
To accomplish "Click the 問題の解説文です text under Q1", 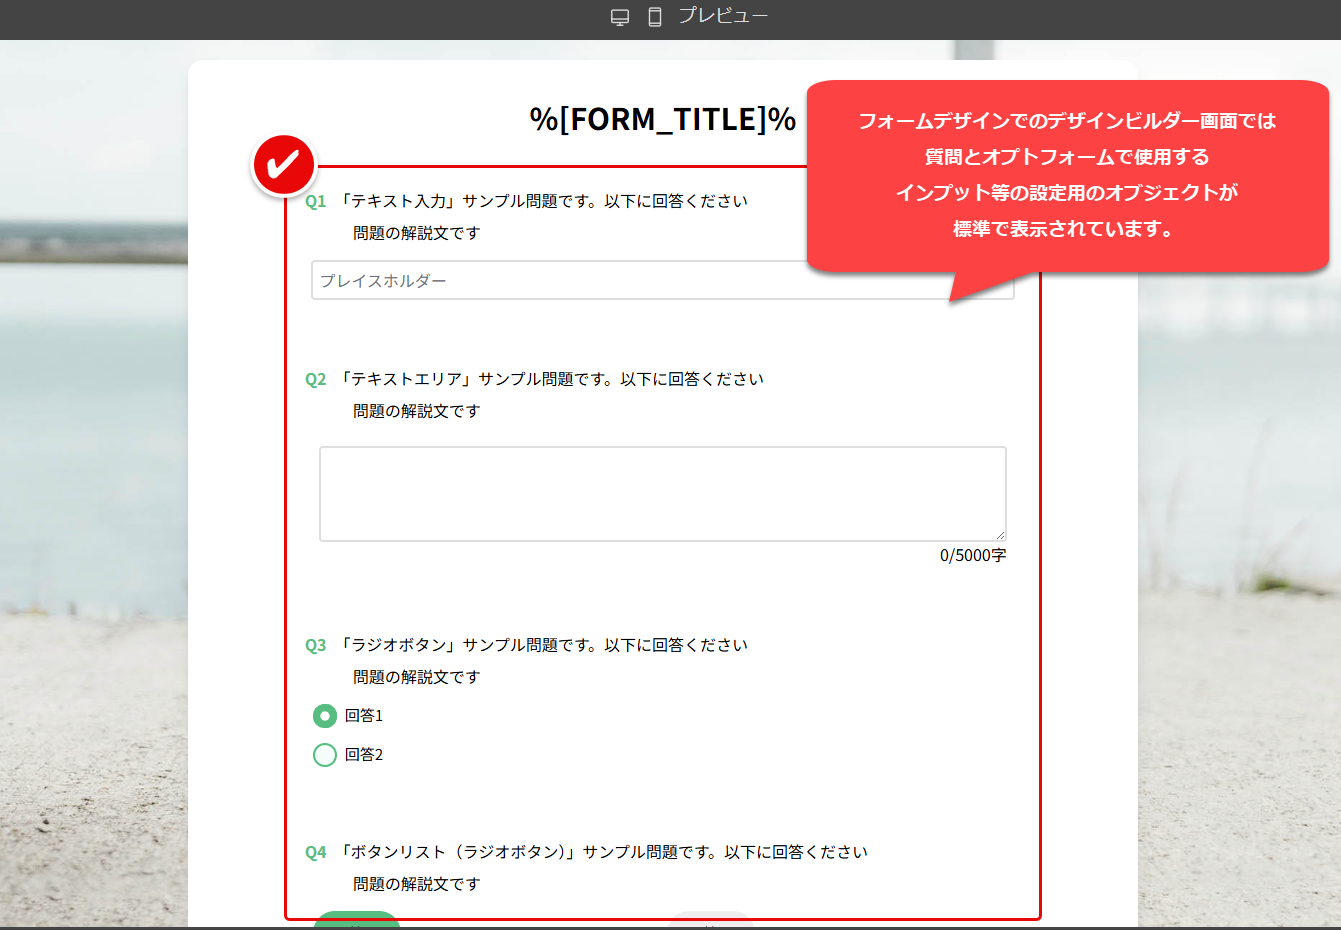I will pyautogui.click(x=415, y=232).
